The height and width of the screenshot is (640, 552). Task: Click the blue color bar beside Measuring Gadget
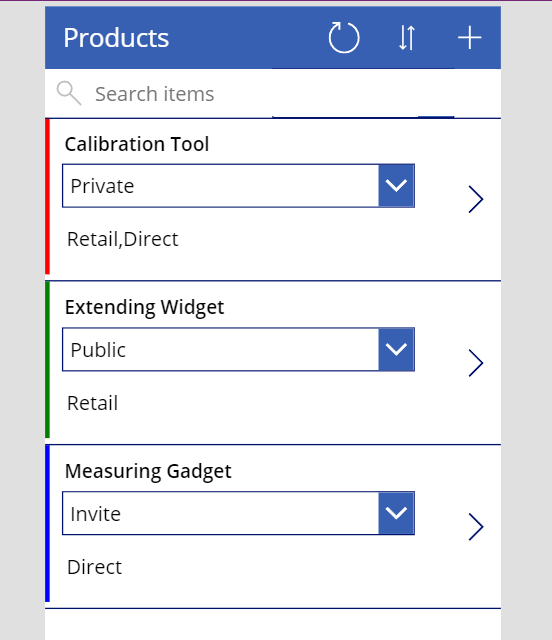pyautogui.click(x=47, y=524)
